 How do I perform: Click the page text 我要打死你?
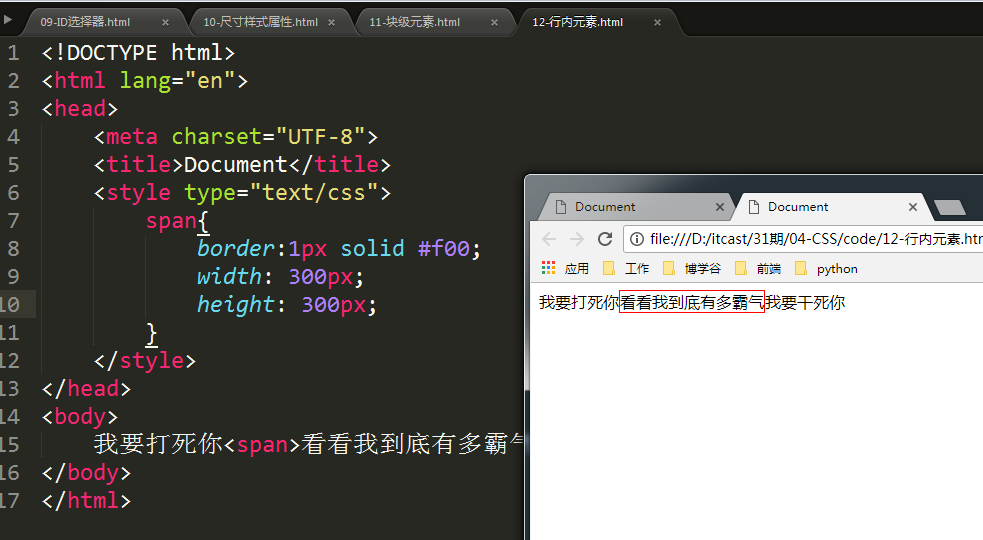point(579,302)
